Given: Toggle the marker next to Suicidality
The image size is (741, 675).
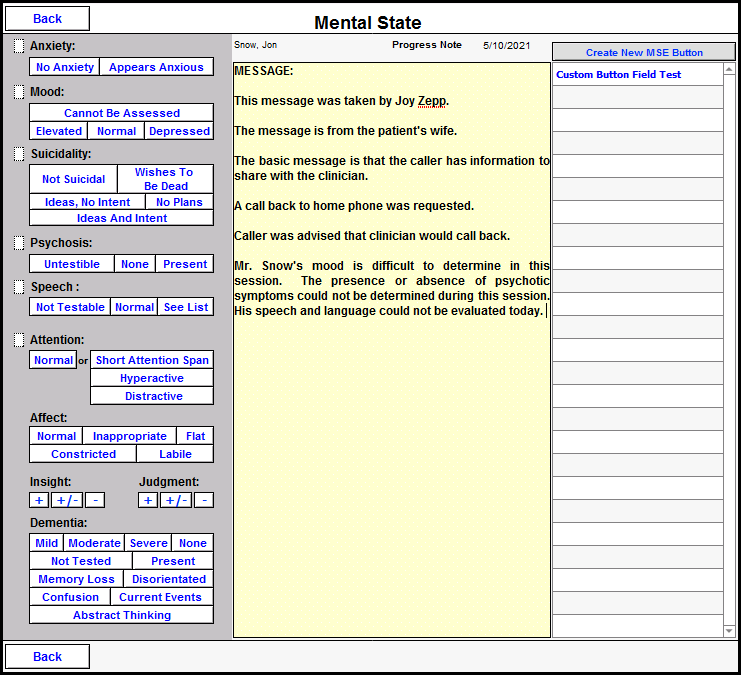Looking at the screenshot, I should (x=19, y=154).
